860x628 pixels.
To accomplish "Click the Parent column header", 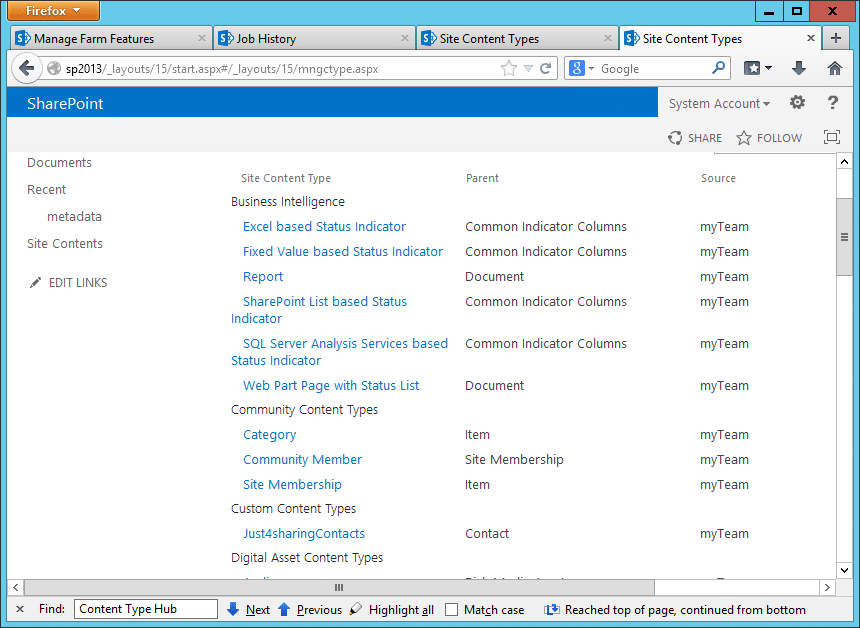I will (x=482, y=178).
